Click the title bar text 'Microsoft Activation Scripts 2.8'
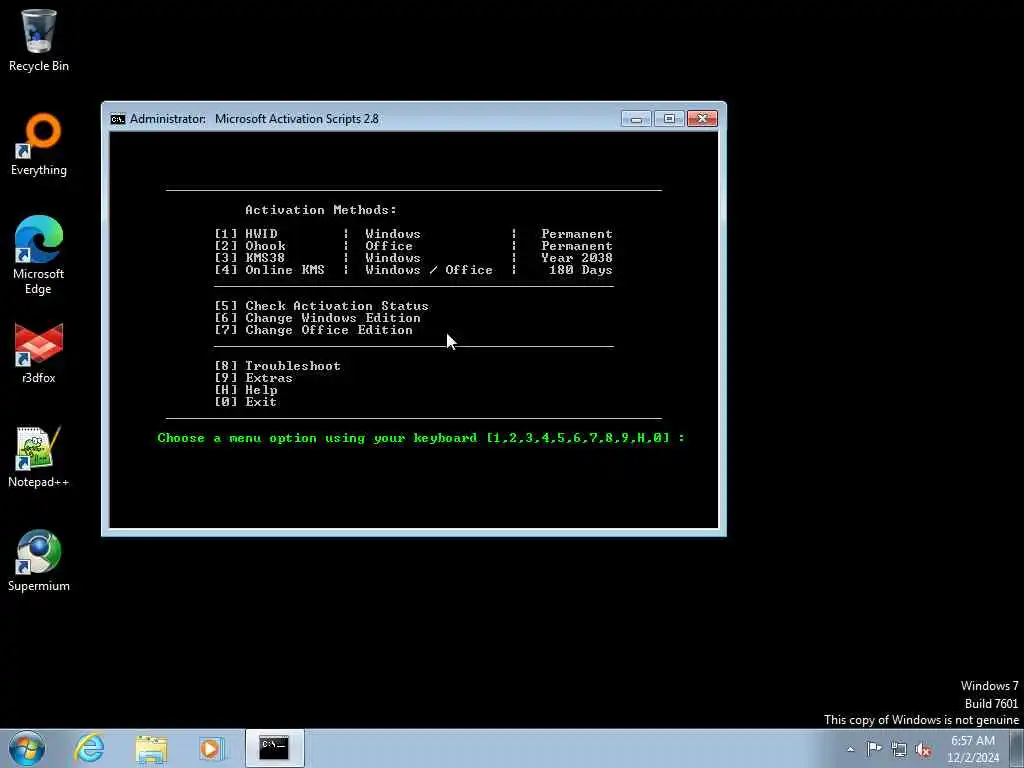This screenshot has height=768, width=1024. (296, 119)
